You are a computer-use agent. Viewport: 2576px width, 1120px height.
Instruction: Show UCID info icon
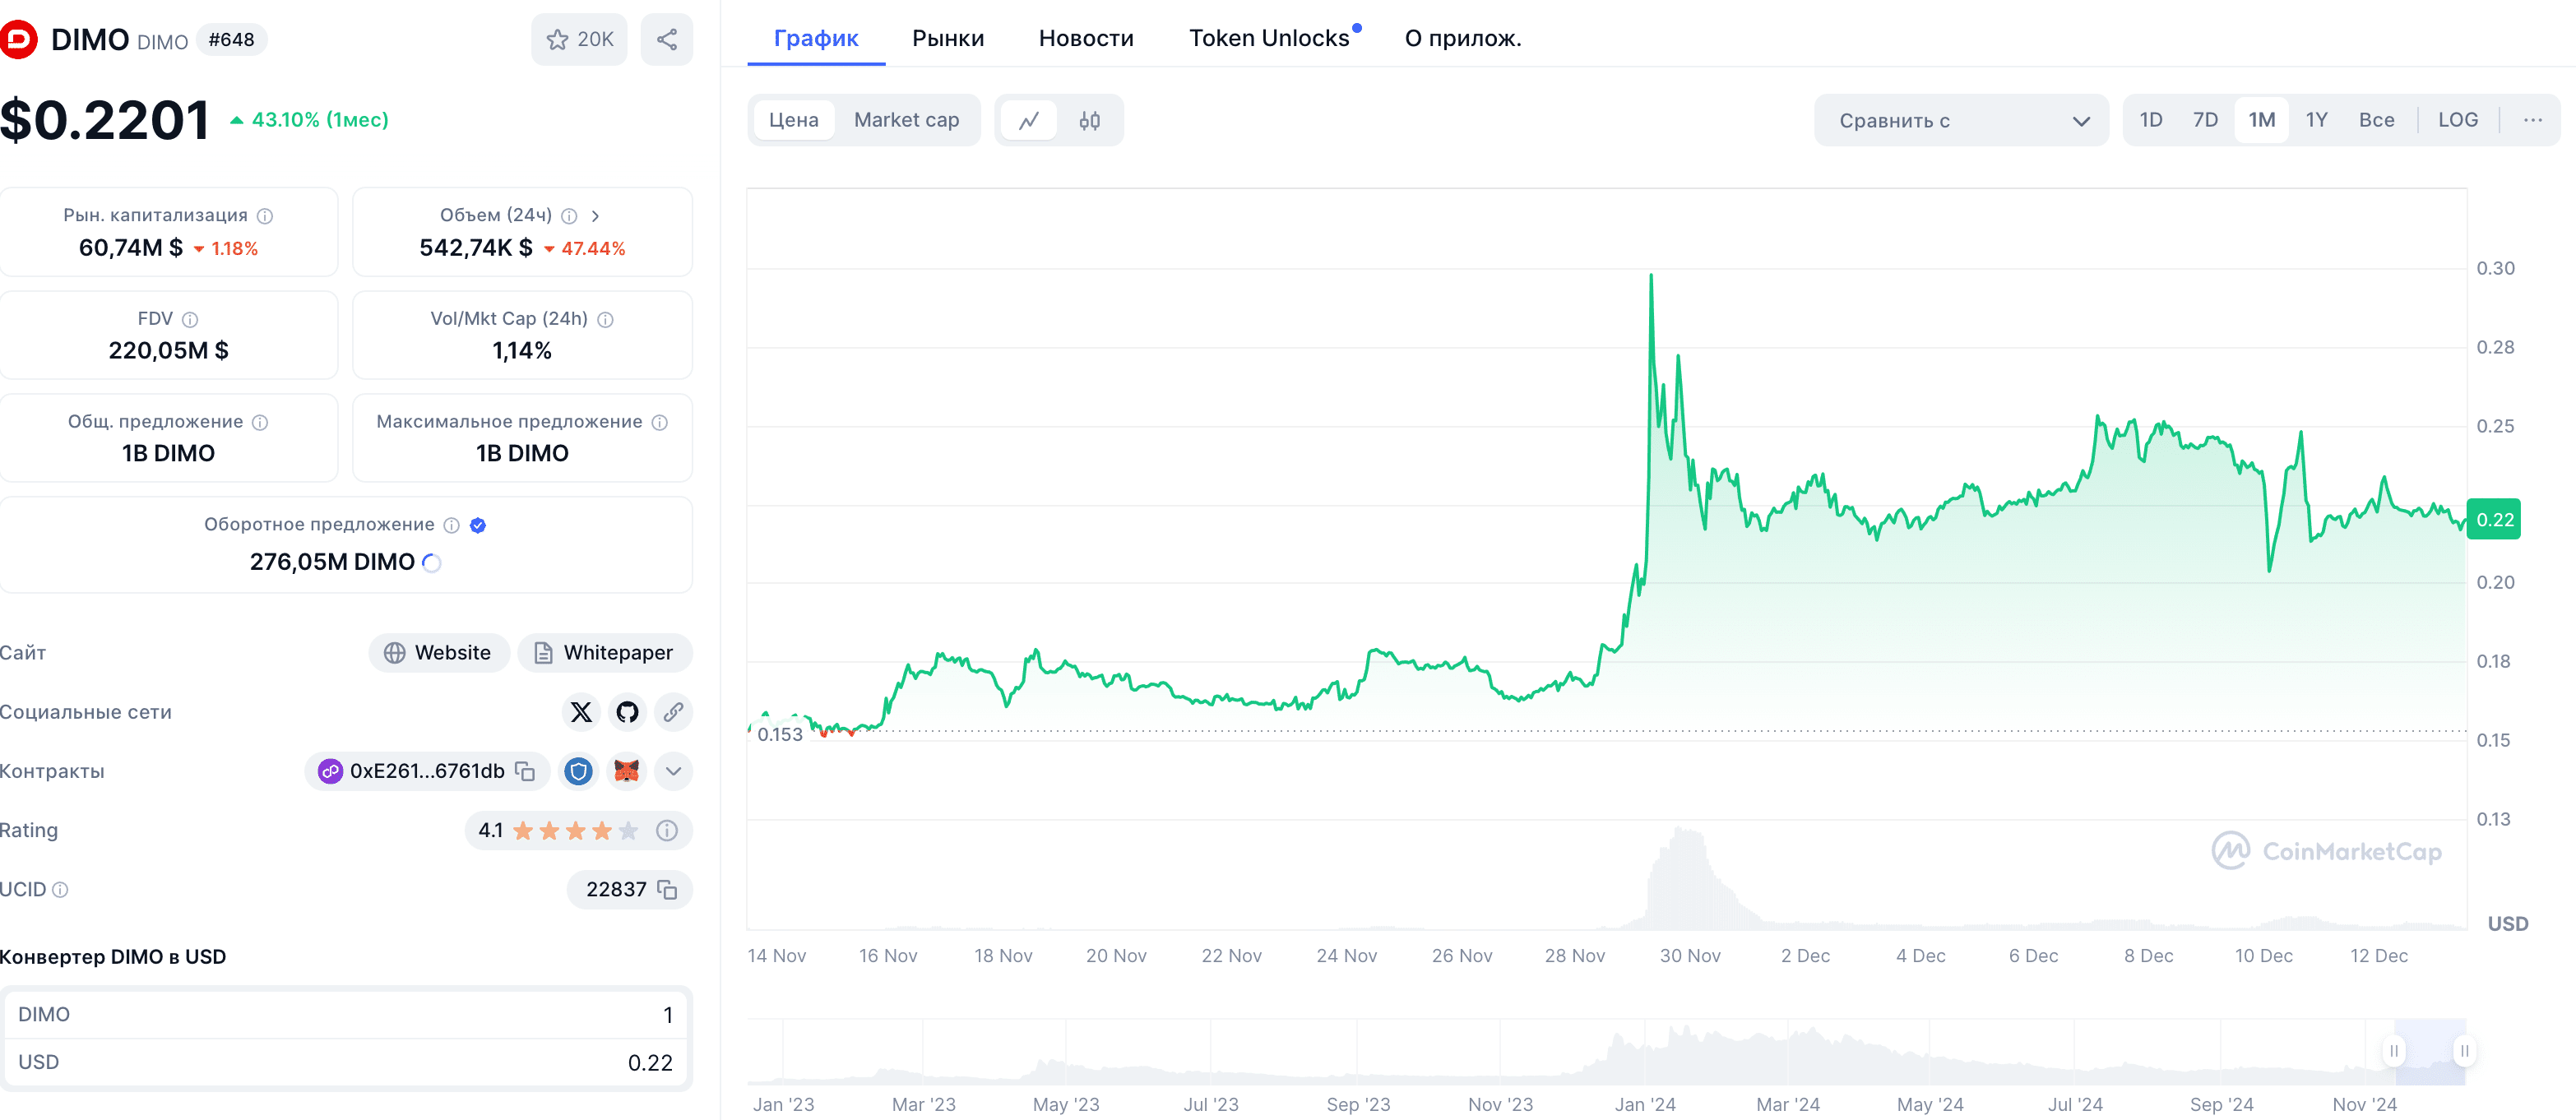pyautogui.click(x=60, y=890)
